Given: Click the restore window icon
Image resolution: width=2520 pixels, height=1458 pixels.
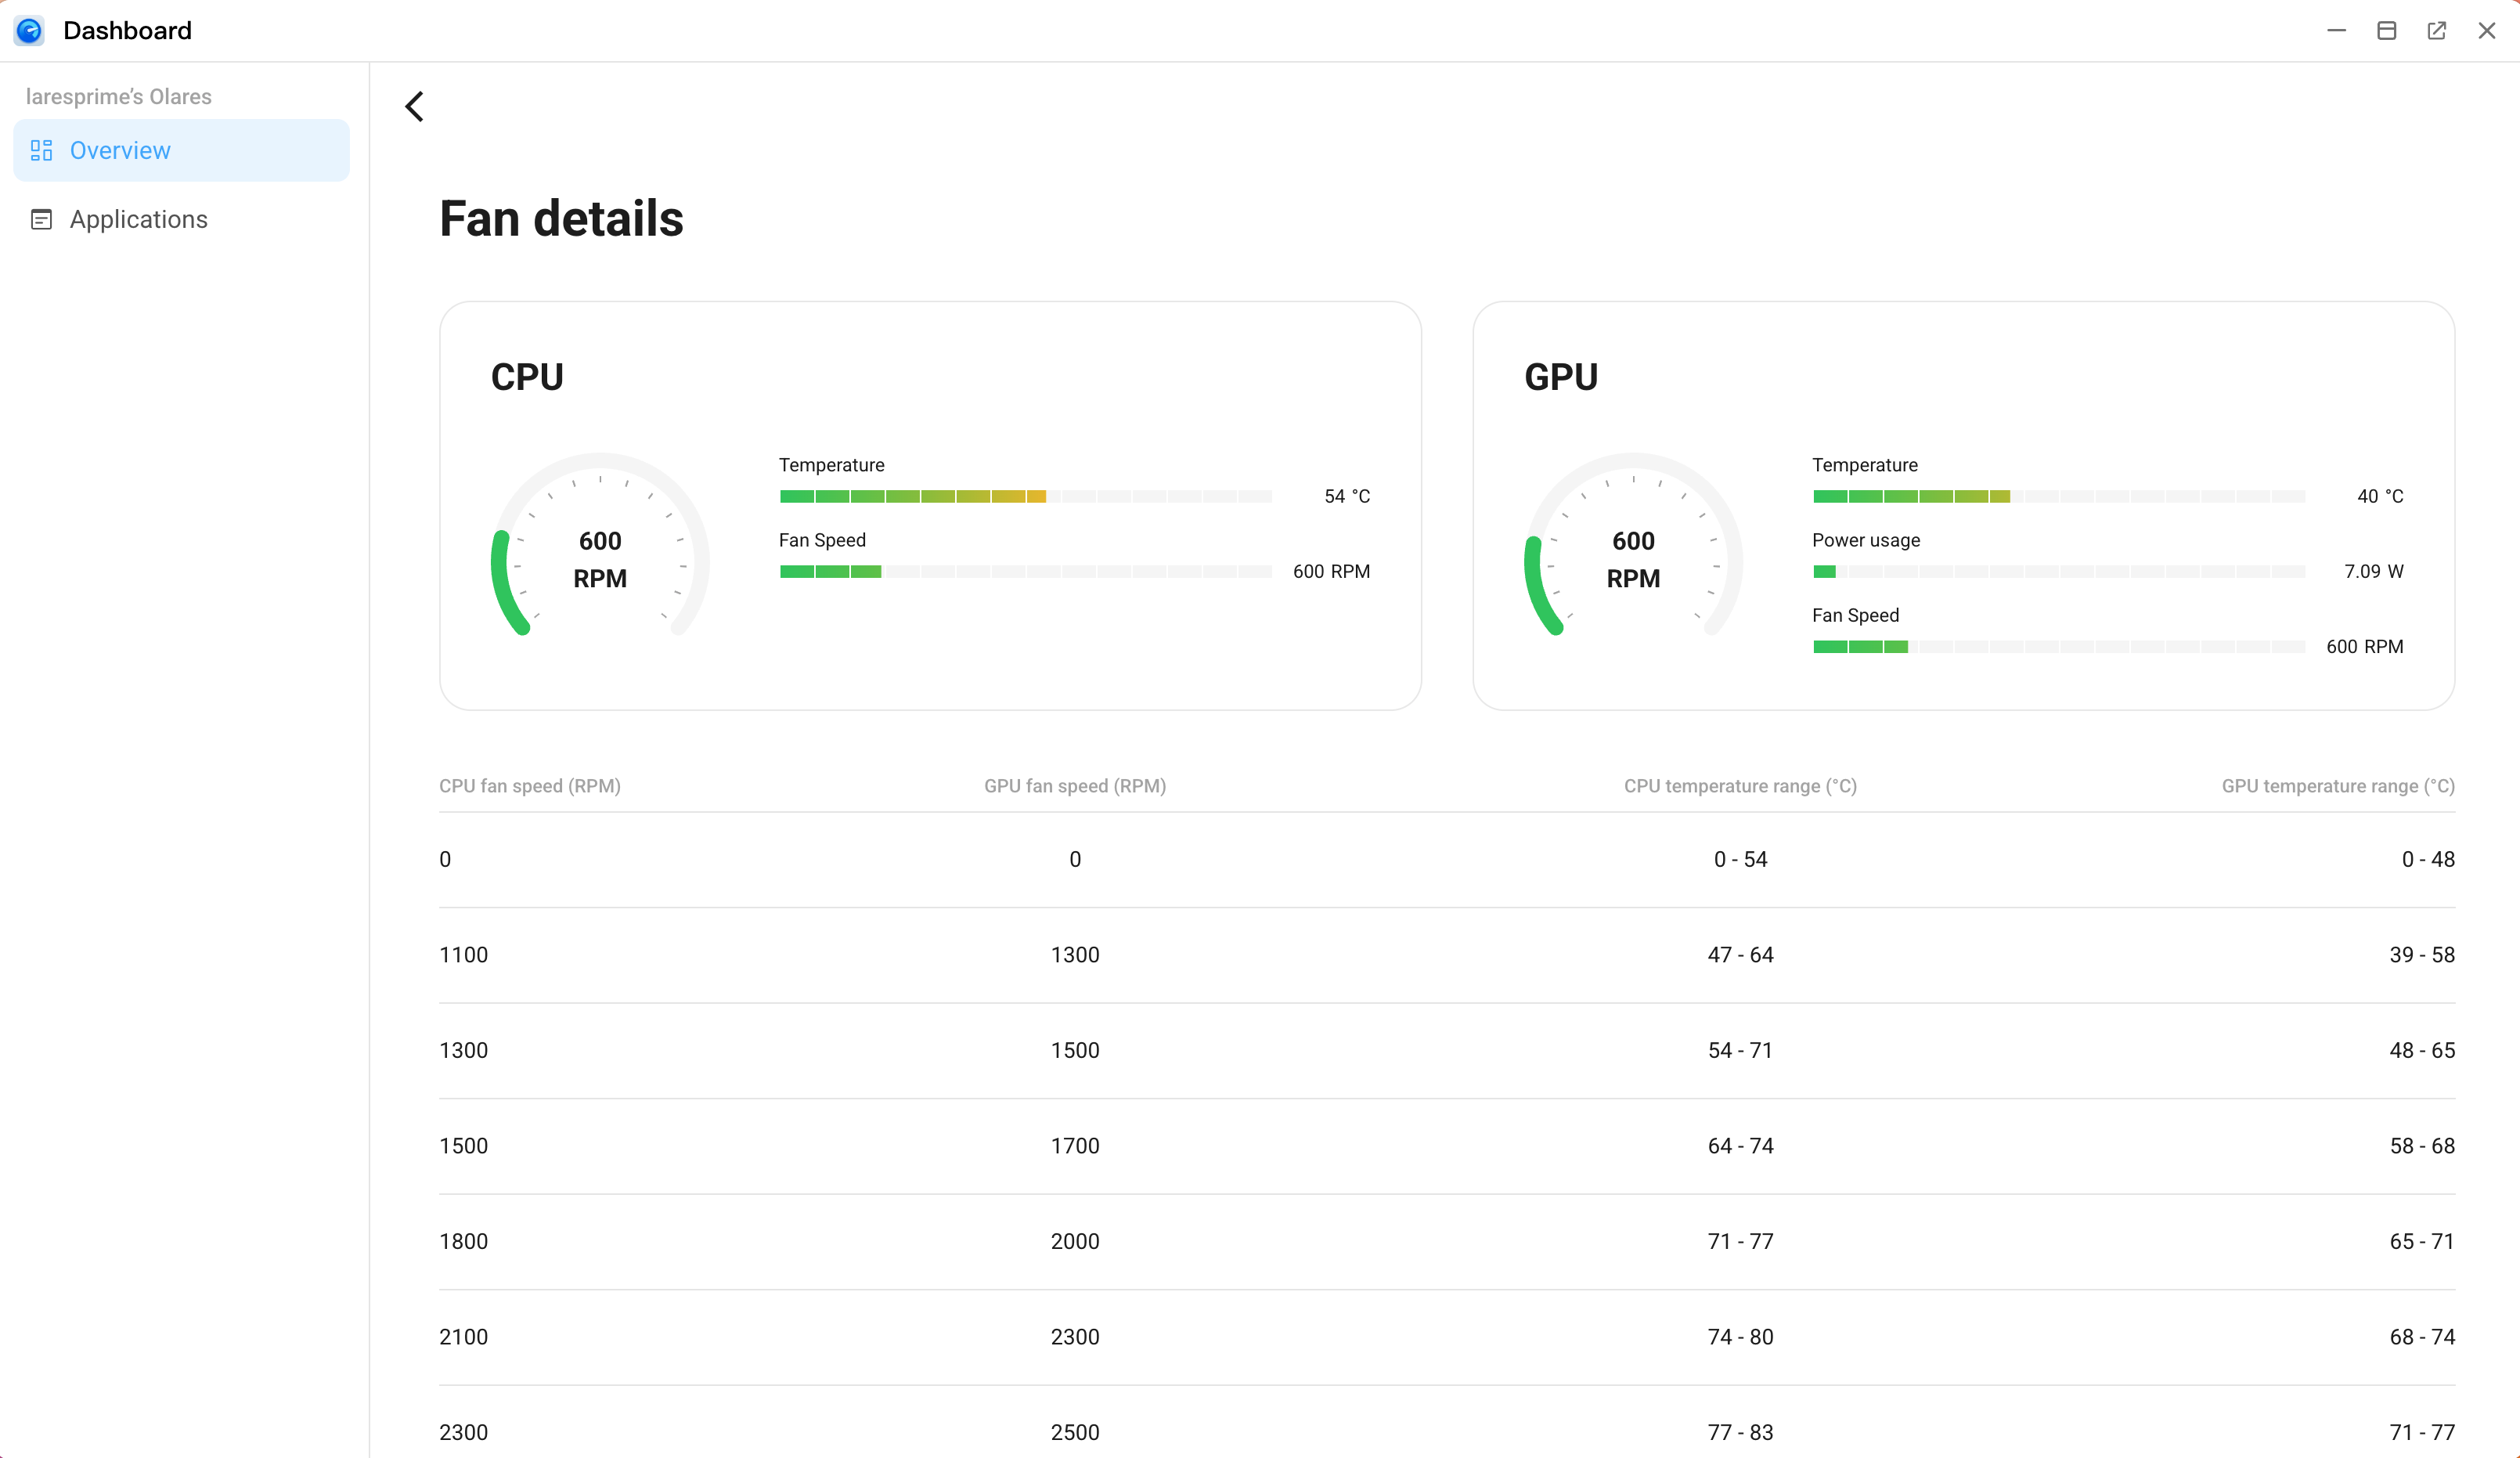Looking at the screenshot, I should point(2387,30).
